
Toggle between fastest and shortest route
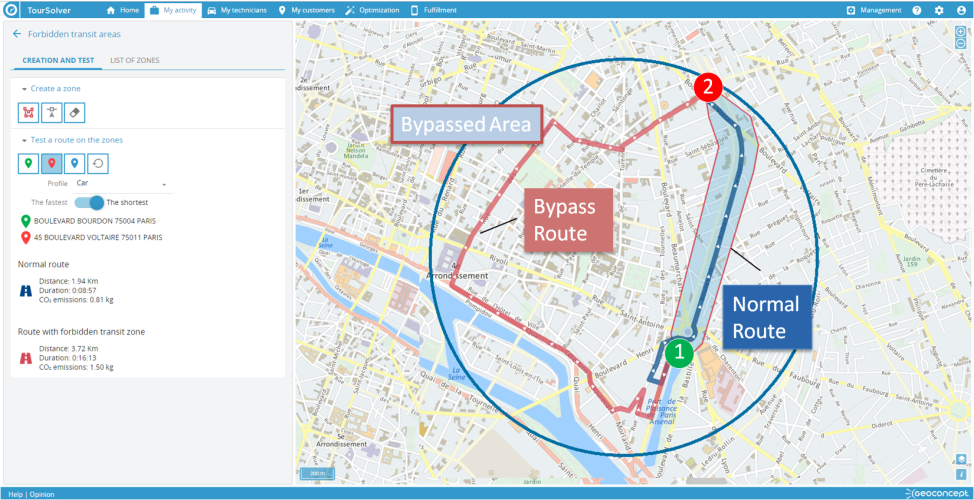90,202
